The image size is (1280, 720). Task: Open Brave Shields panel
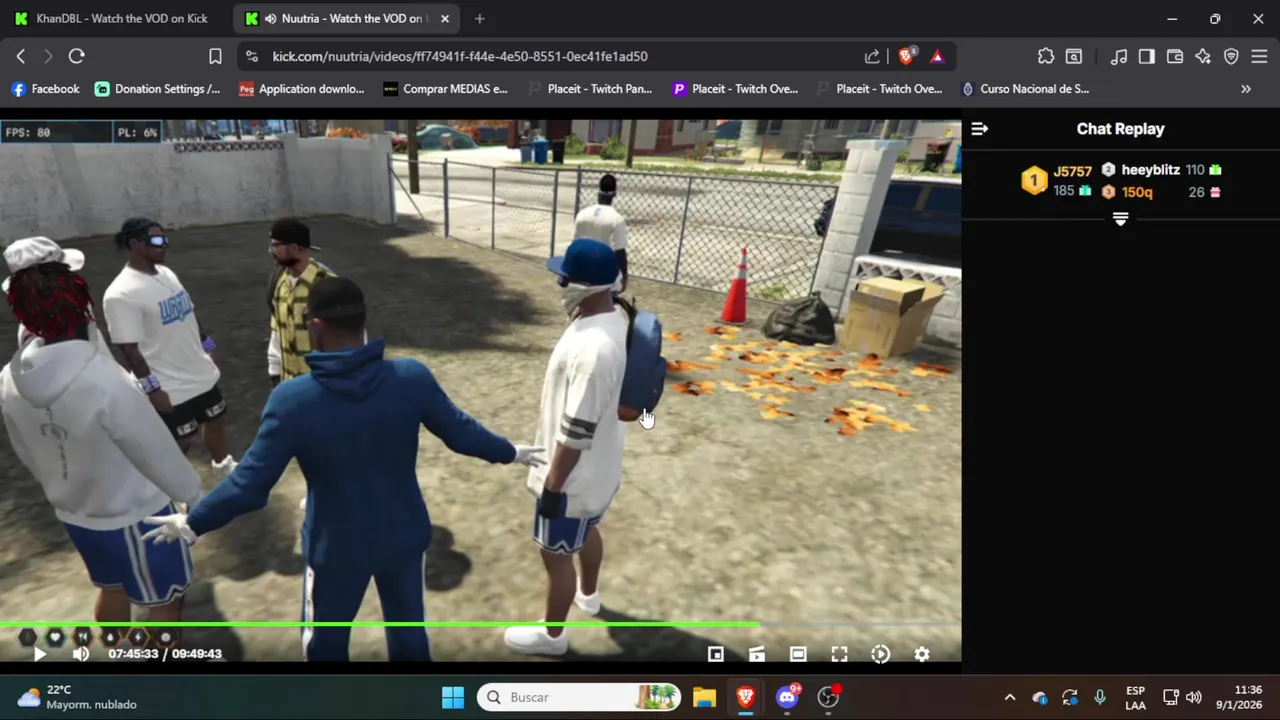pyautogui.click(x=906, y=57)
